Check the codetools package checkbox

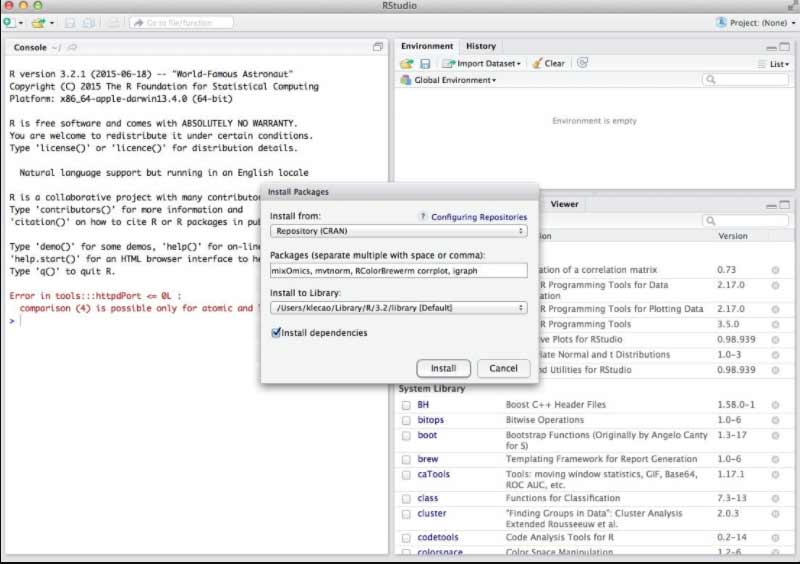(406, 538)
